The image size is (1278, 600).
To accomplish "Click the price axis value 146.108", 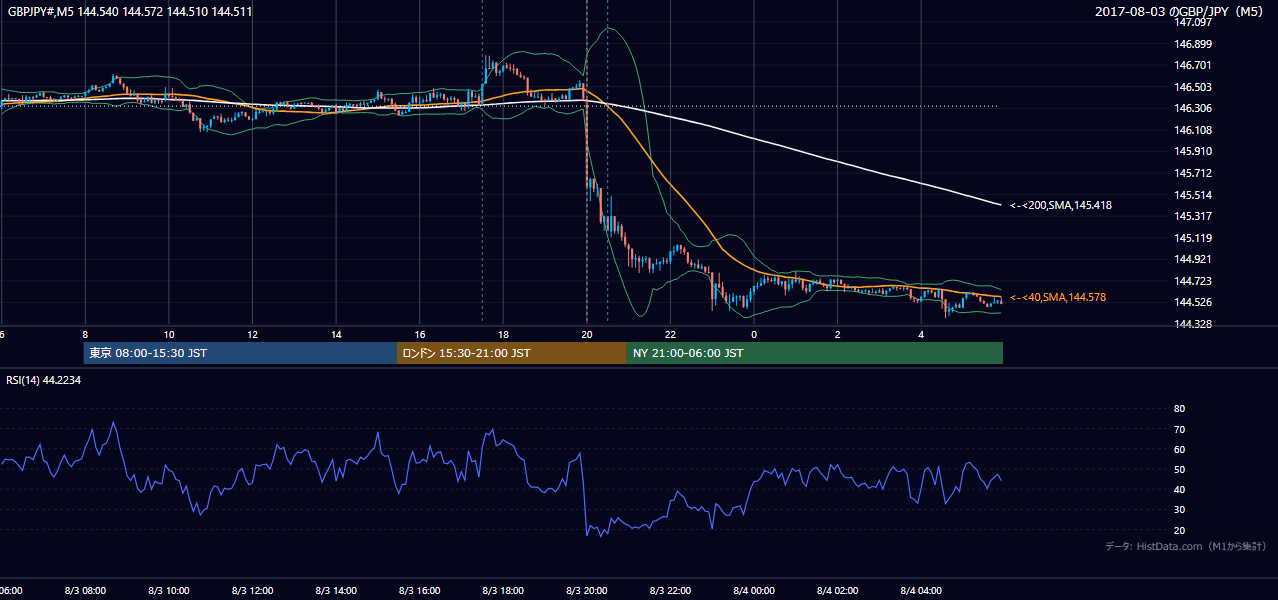I will pyautogui.click(x=1193, y=130).
